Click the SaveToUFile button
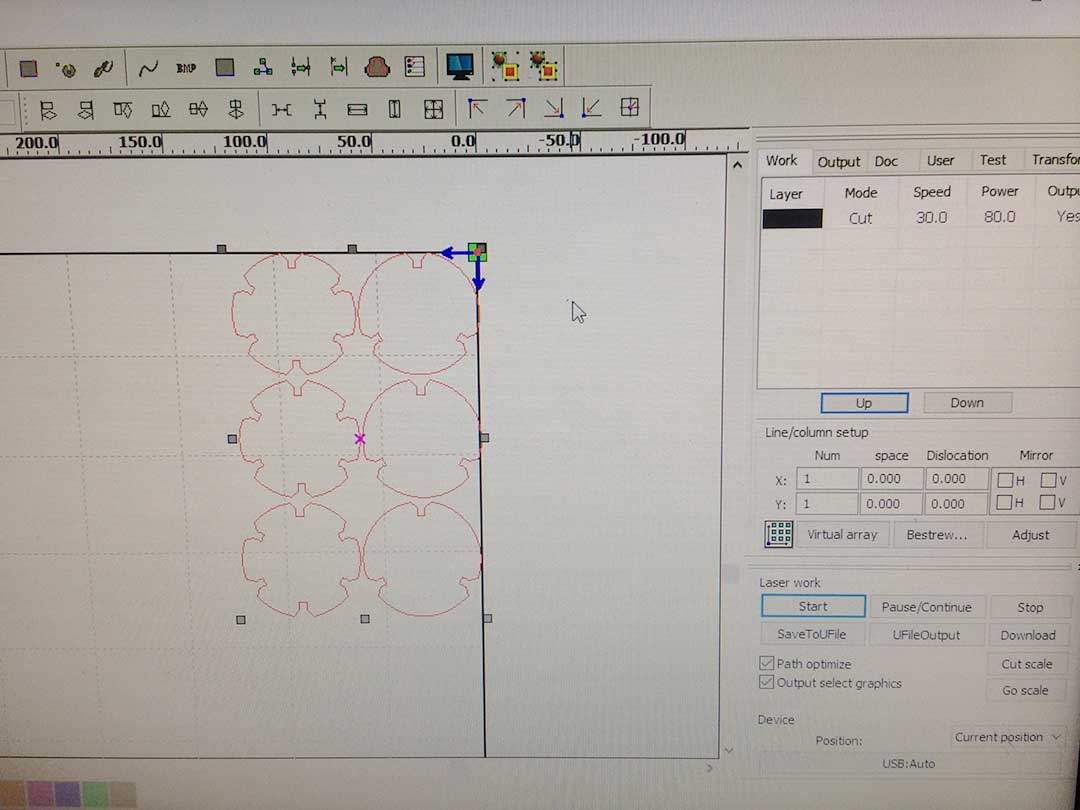 pos(811,634)
